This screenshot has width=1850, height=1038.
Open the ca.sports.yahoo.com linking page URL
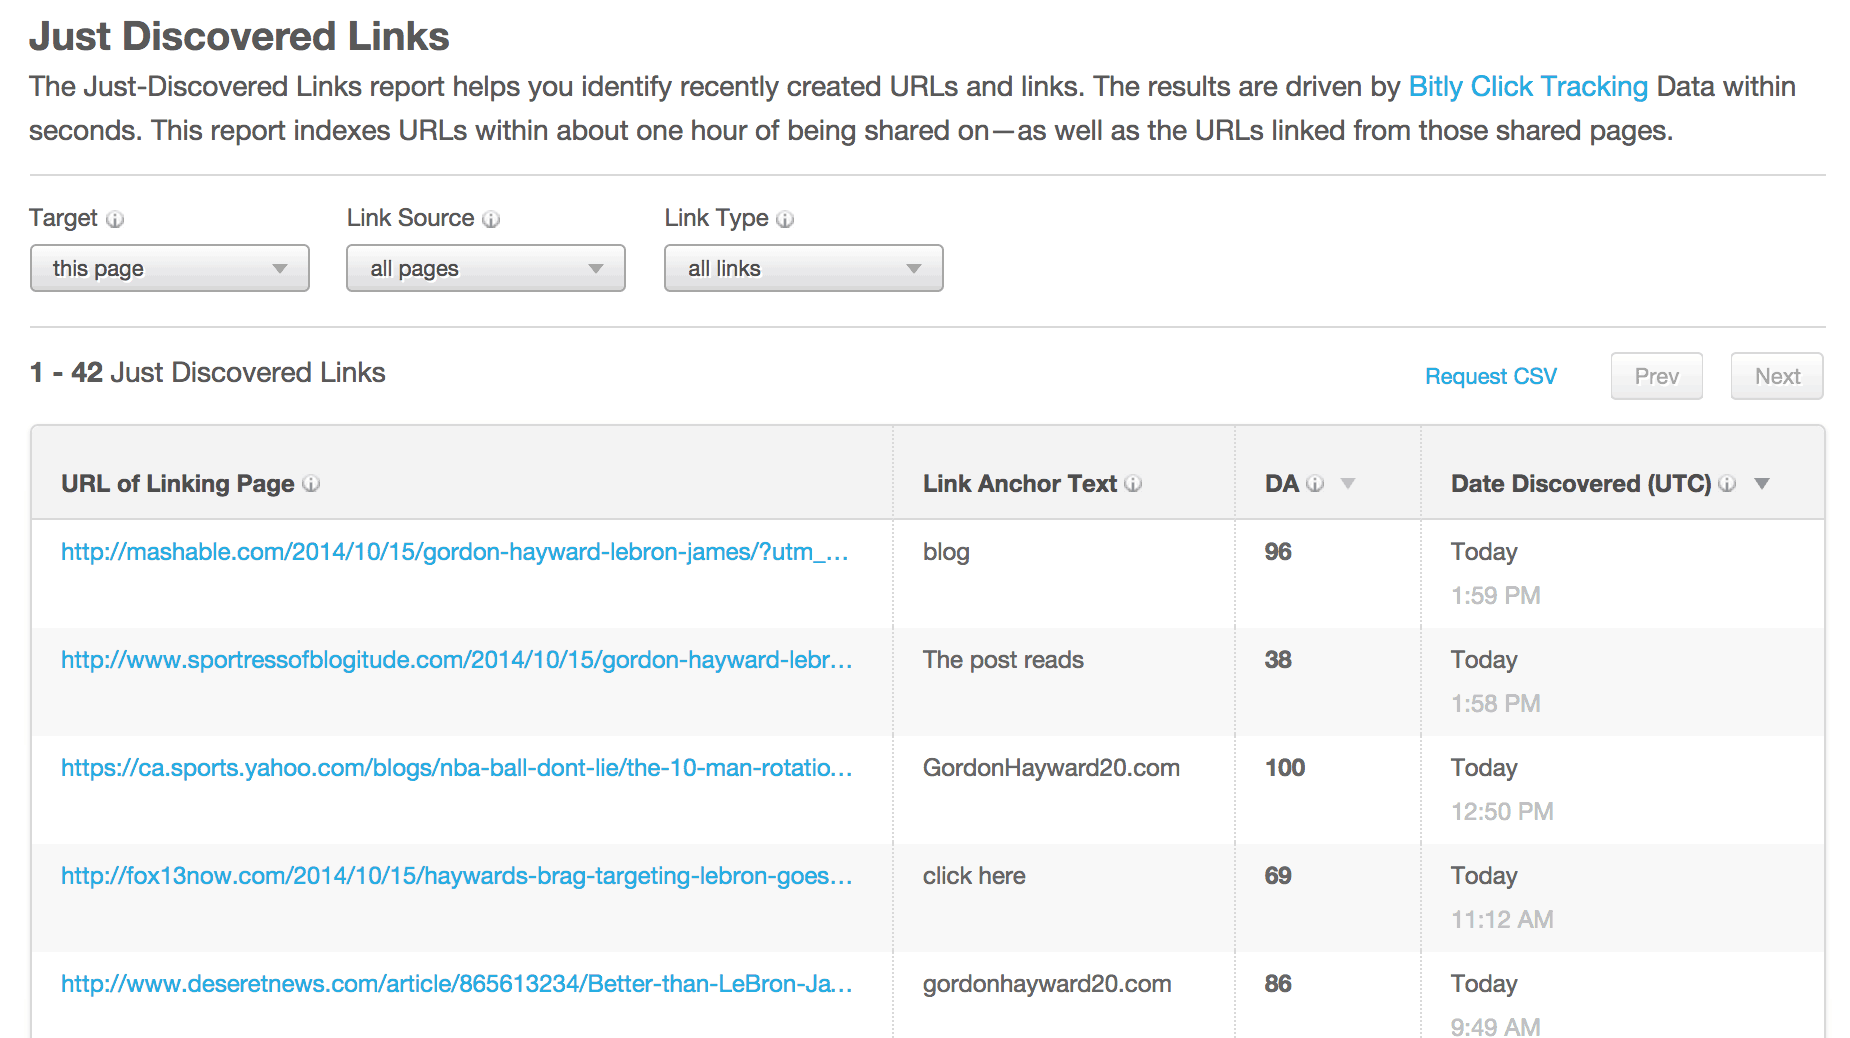click(x=457, y=768)
